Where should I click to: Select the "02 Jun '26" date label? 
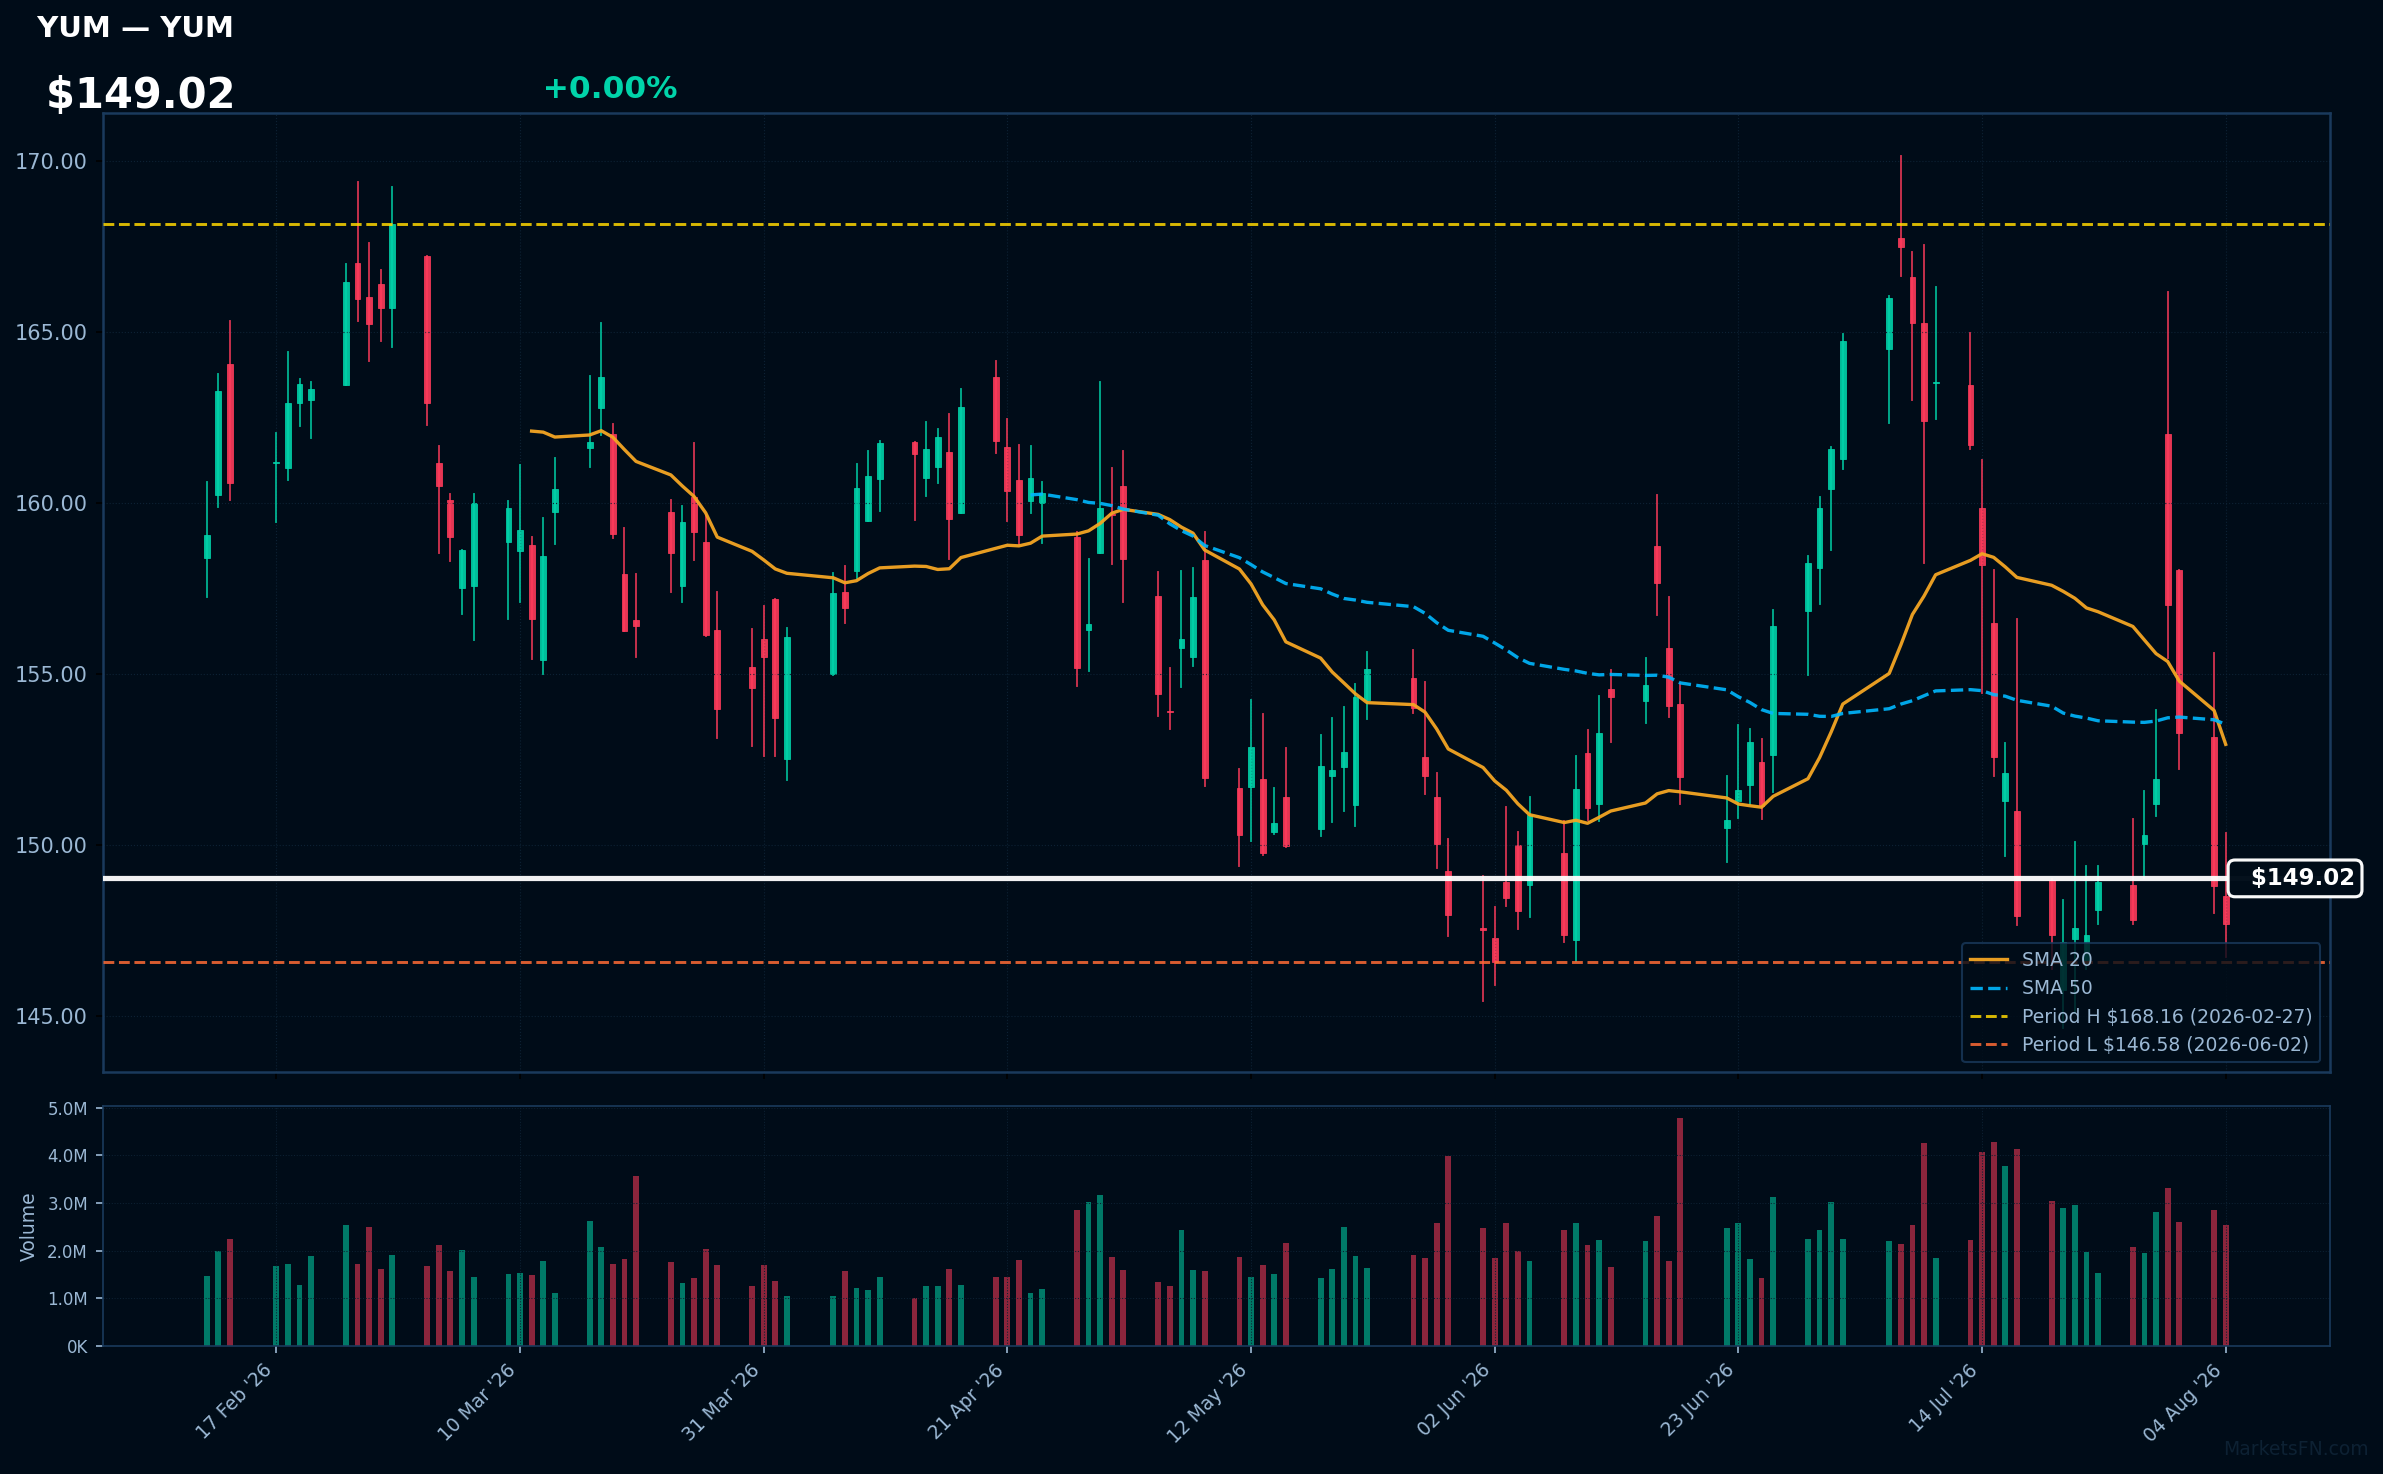[x=1453, y=1401]
